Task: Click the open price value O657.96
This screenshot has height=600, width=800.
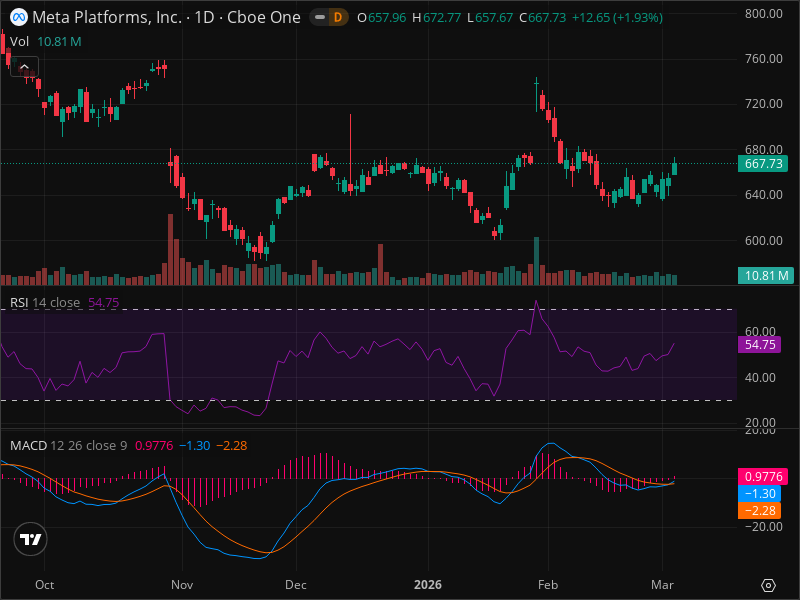Action: [x=382, y=18]
